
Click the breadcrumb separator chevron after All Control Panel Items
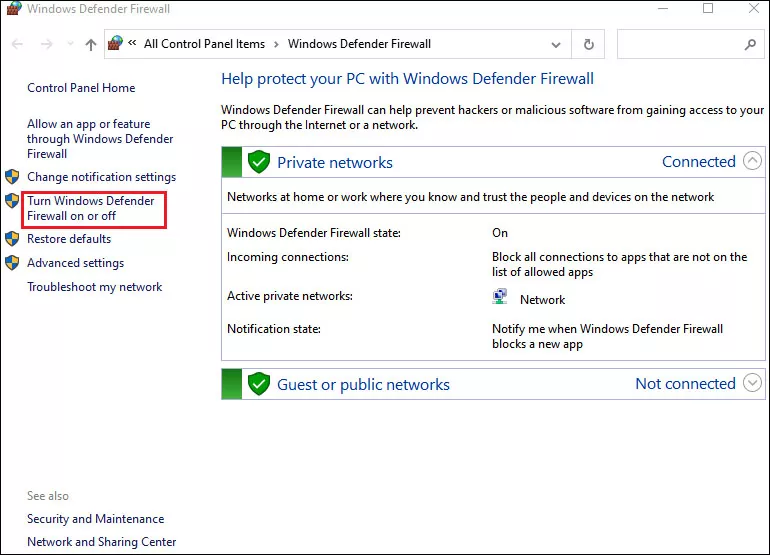pyautogui.click(x=276, y=44)
